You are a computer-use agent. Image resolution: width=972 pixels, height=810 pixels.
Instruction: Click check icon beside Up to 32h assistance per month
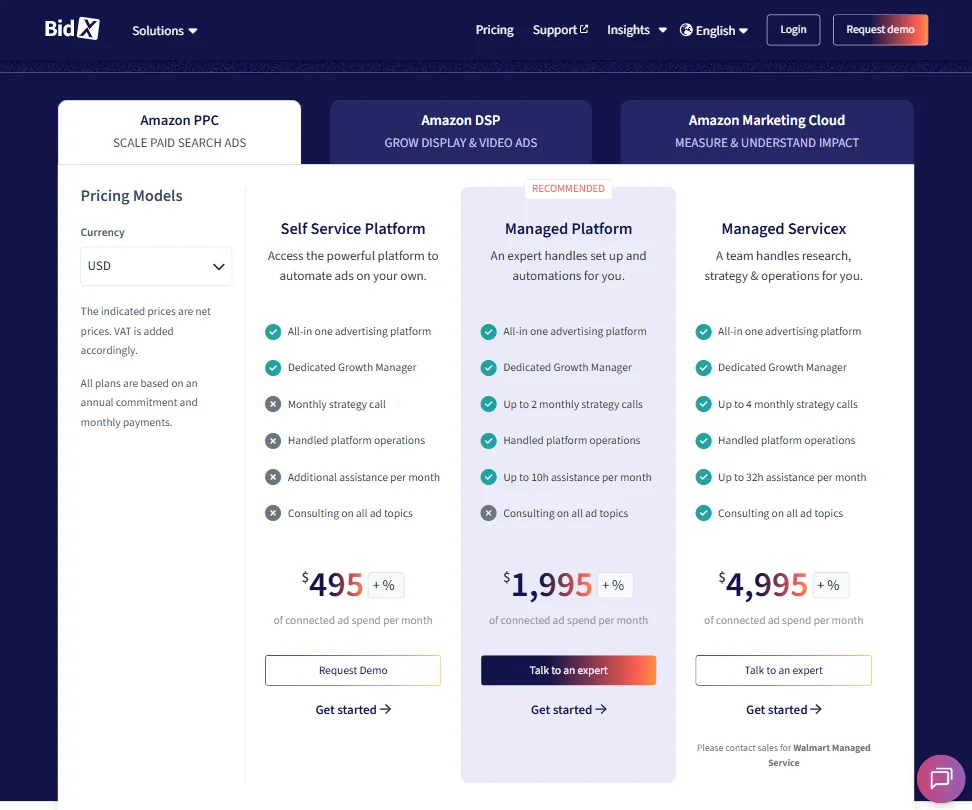point(703,477)
